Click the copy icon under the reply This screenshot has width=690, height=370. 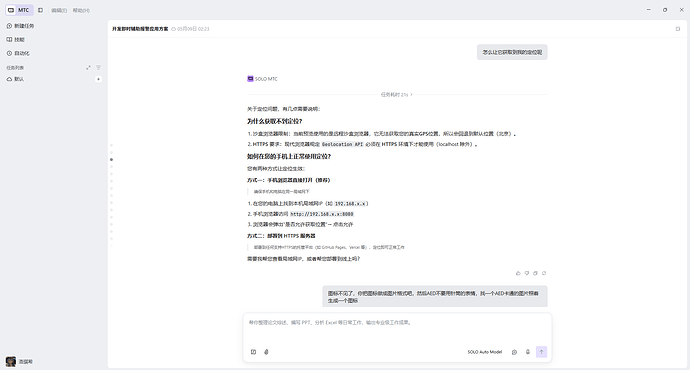536,273
